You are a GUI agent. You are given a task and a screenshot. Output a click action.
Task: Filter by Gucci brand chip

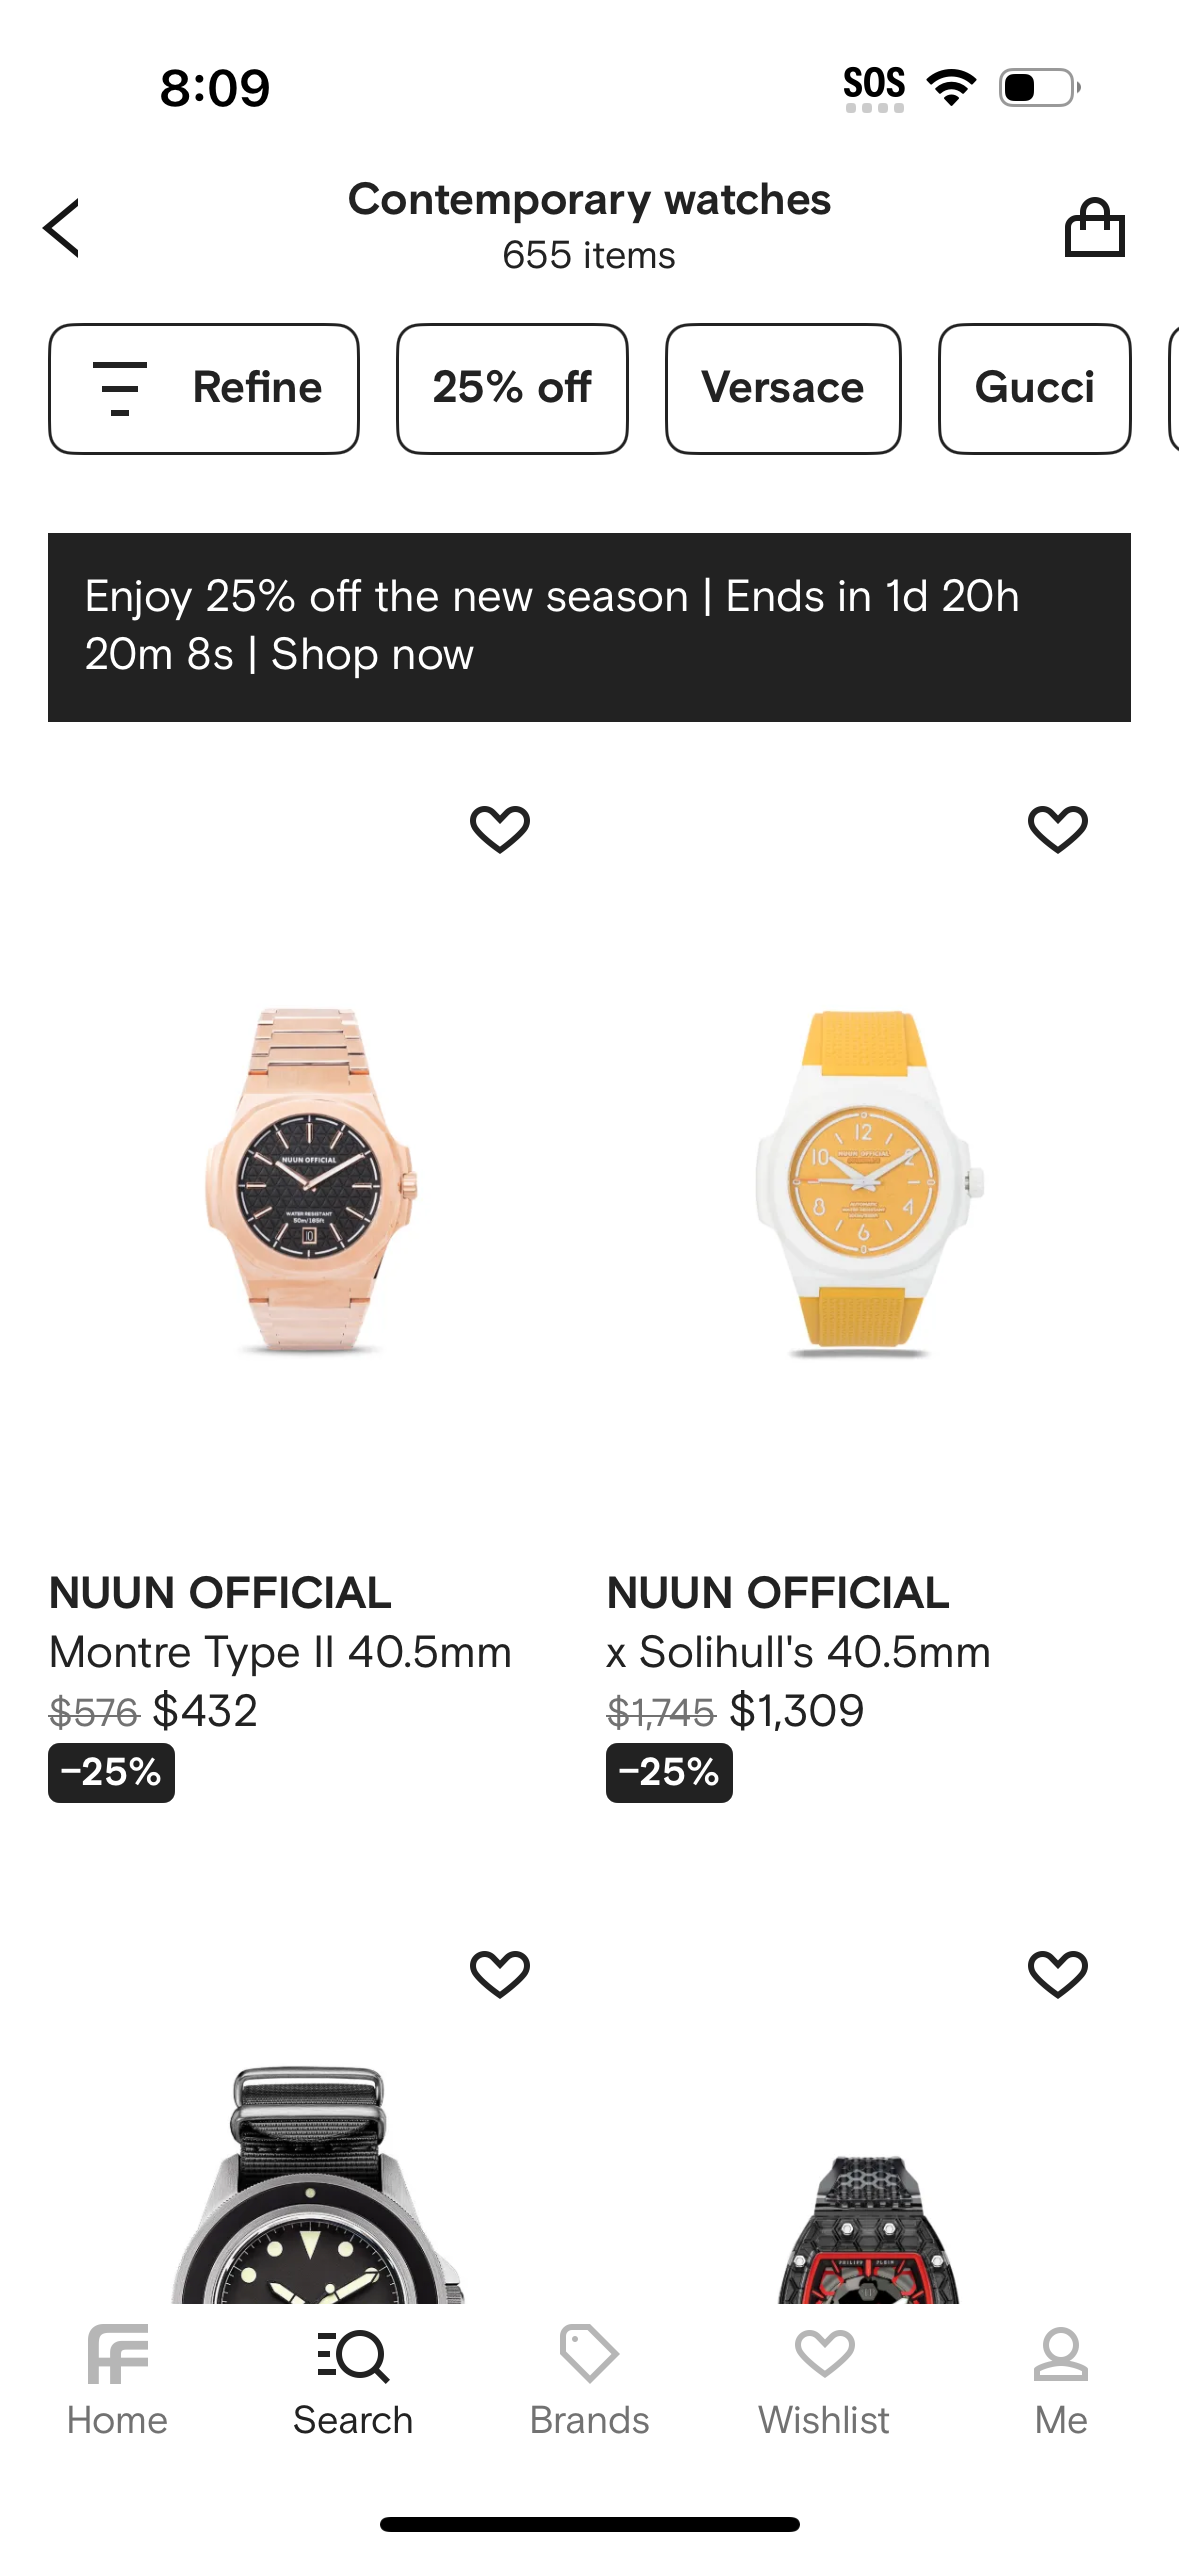point(1034,388)
